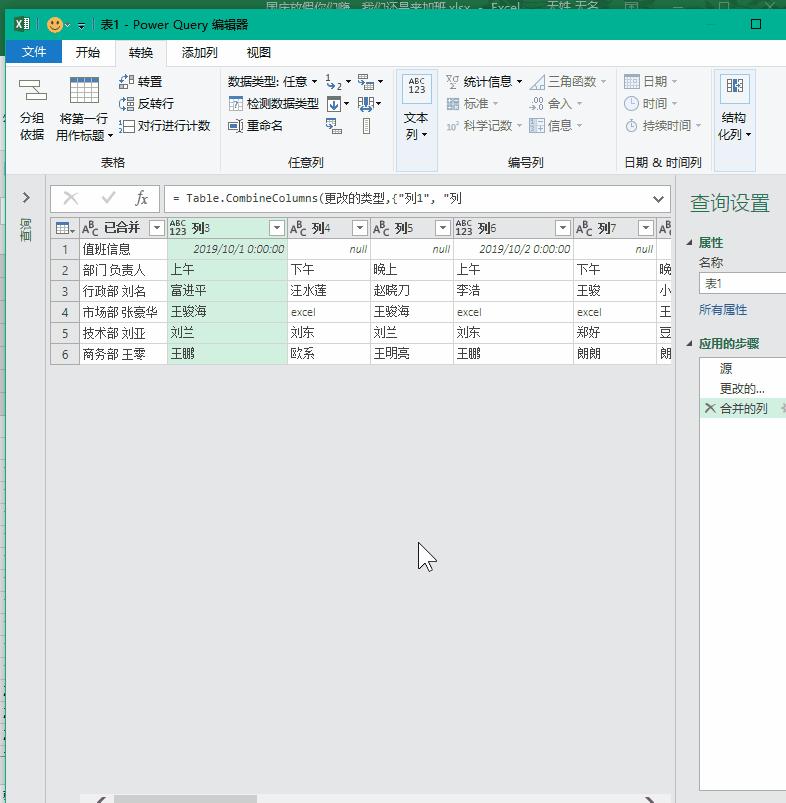Click the Rounding (舍入) icon
This screenshot has width=786, height=803.
click(536, 104)
